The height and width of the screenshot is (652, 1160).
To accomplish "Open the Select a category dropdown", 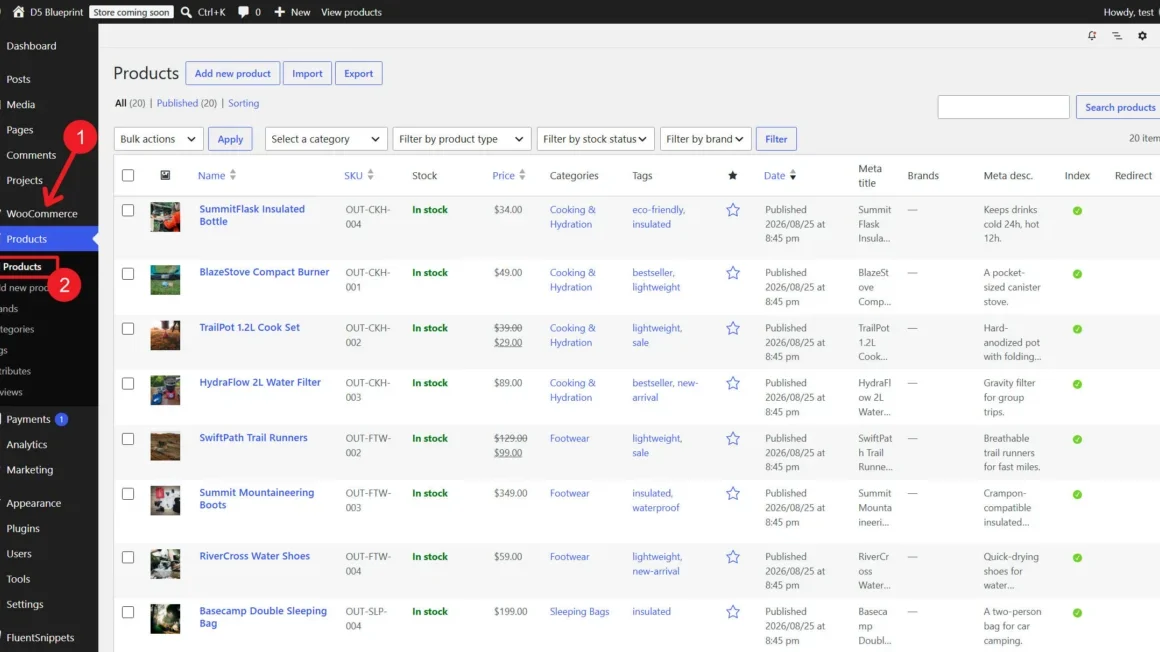I will coord(326,139).
